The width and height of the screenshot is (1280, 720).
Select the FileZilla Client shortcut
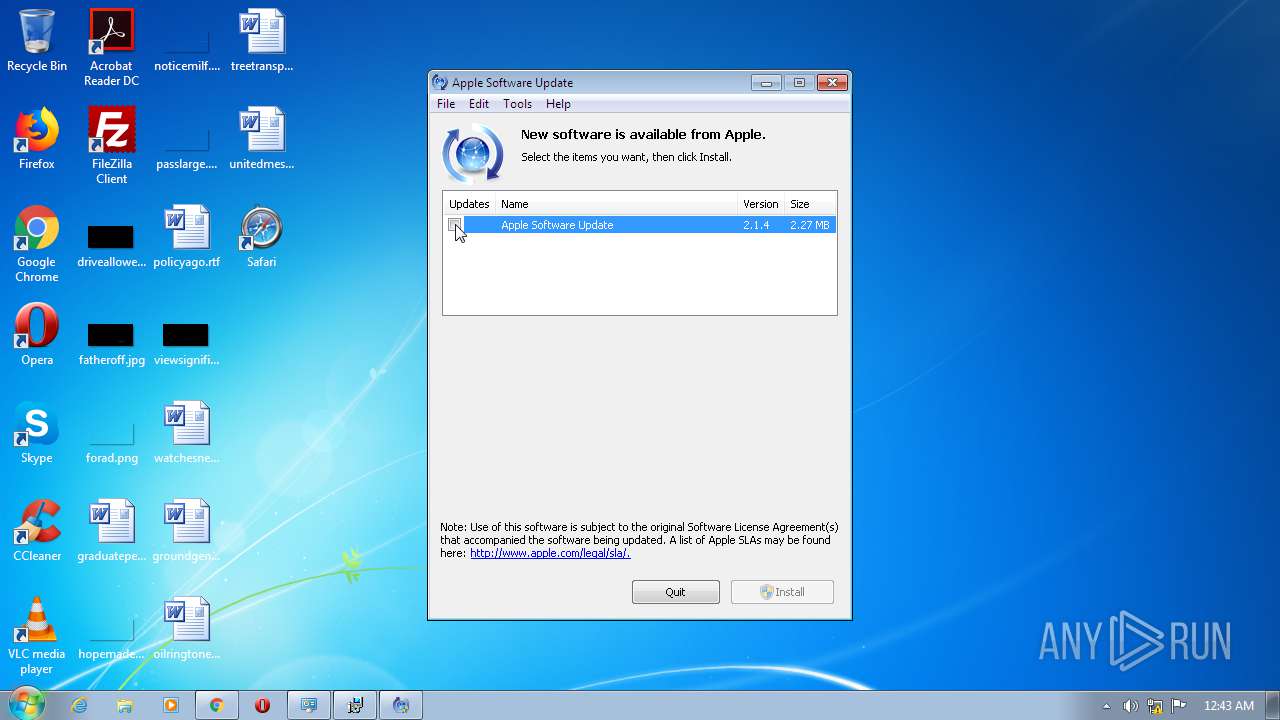coord(111,145)
